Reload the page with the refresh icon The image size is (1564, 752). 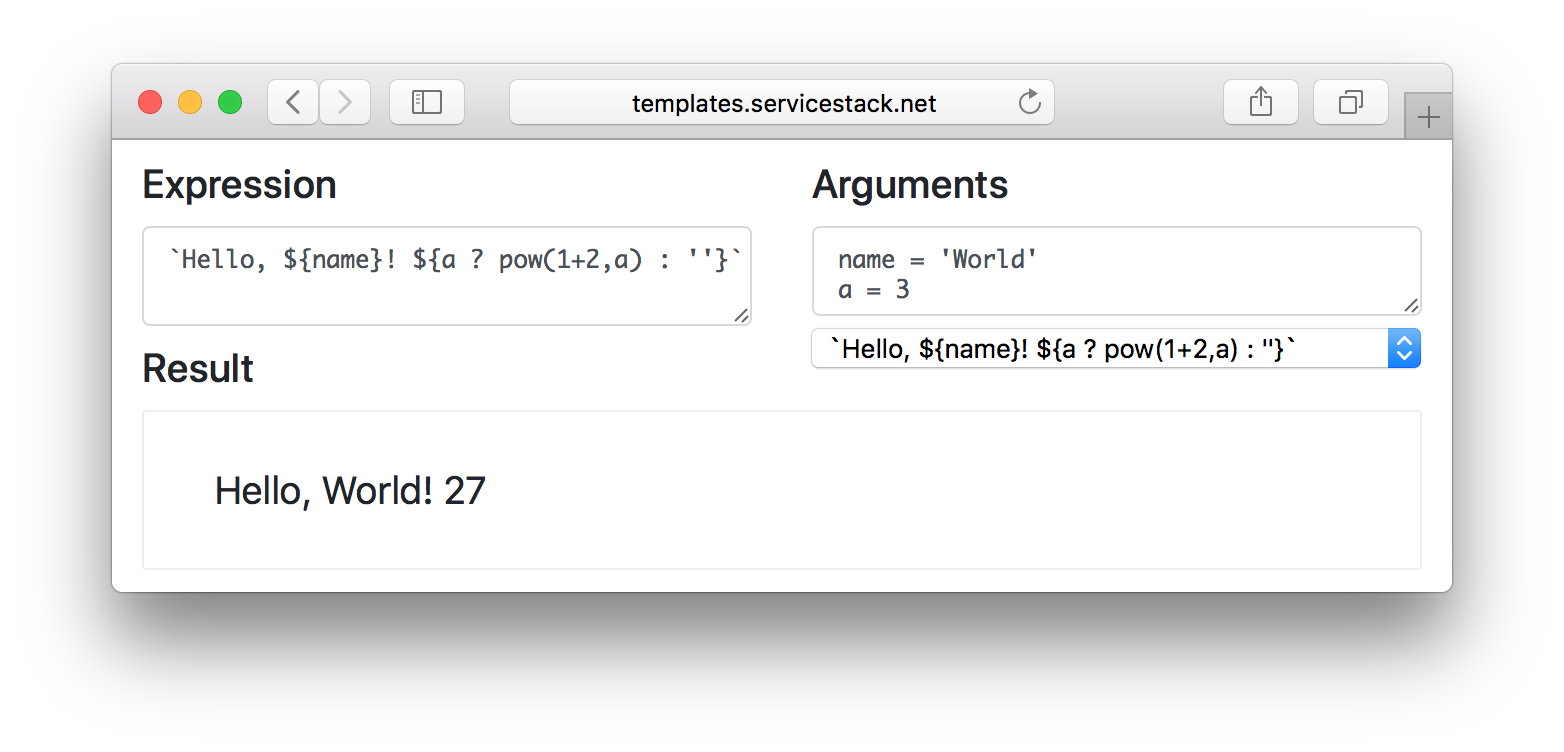pyautogui.click(x=1029, y=102)
